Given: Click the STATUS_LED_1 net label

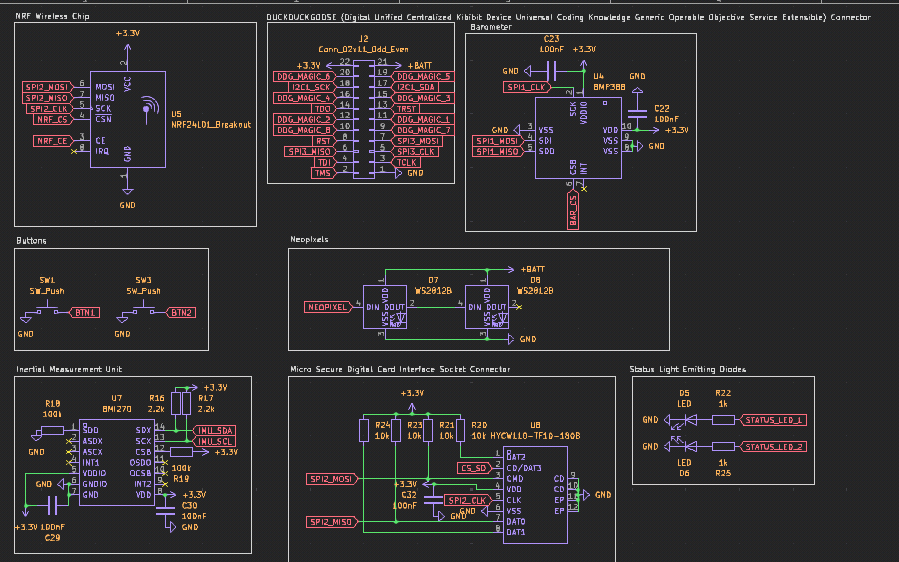Looking at the screenshot, I should click(775, 420).
